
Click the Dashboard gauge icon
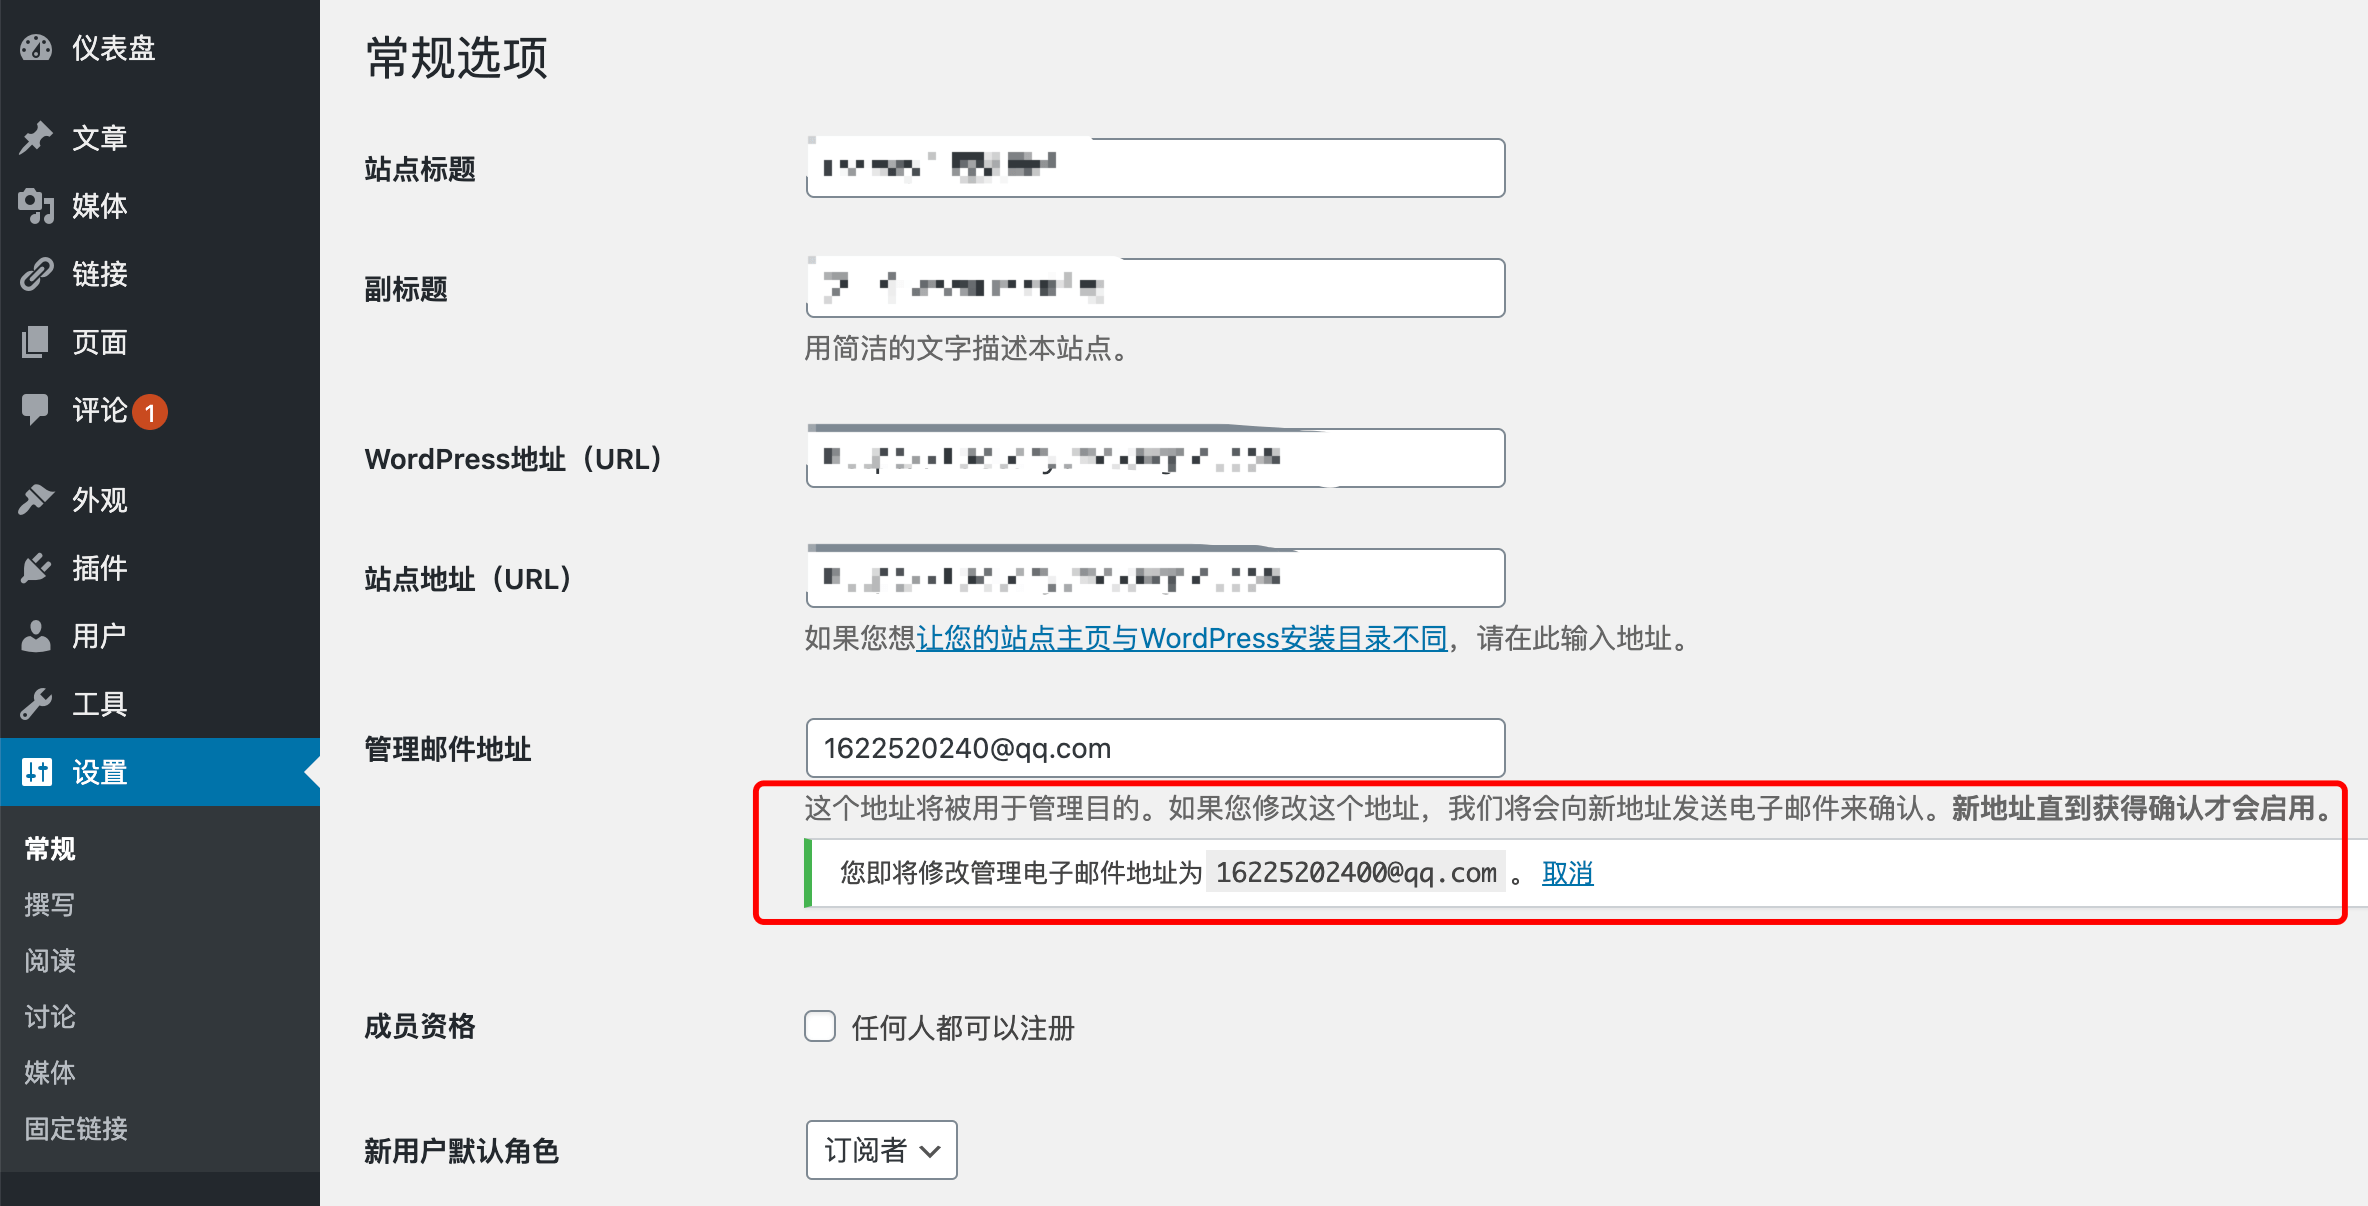pos(36,48)
